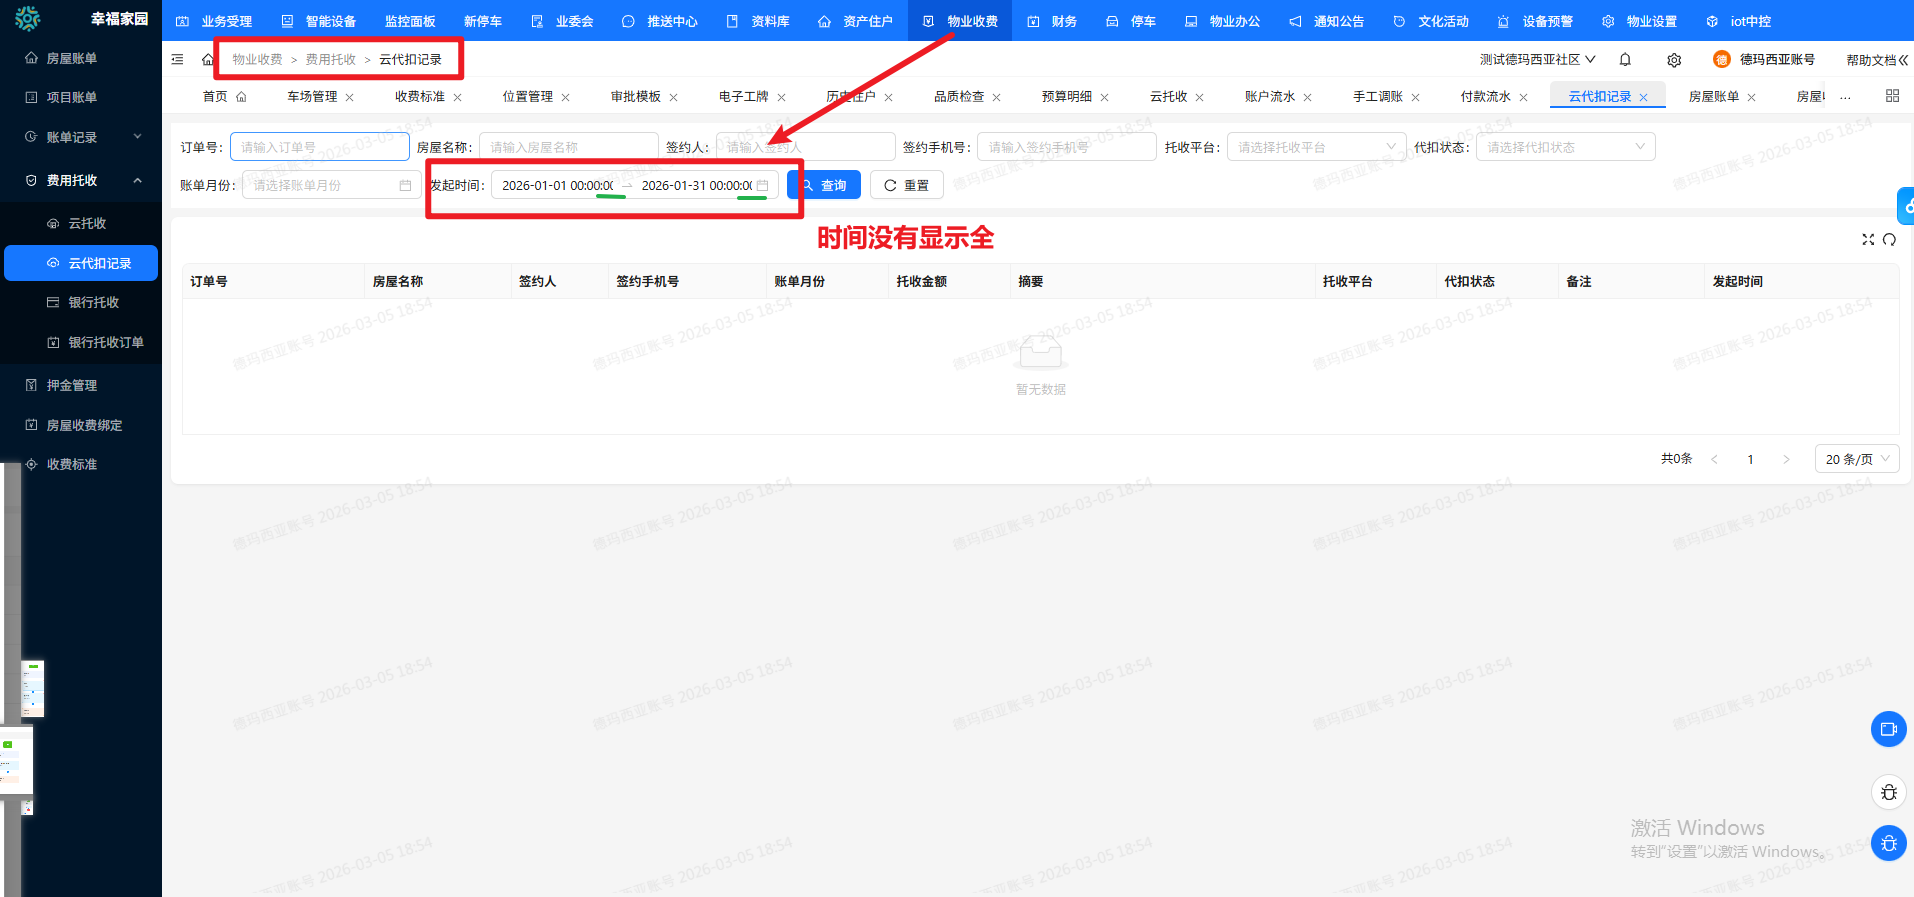The image size is (1914, 897).
Task: Click the sidebar collapse hamburger icon
Action: point(178,60)
